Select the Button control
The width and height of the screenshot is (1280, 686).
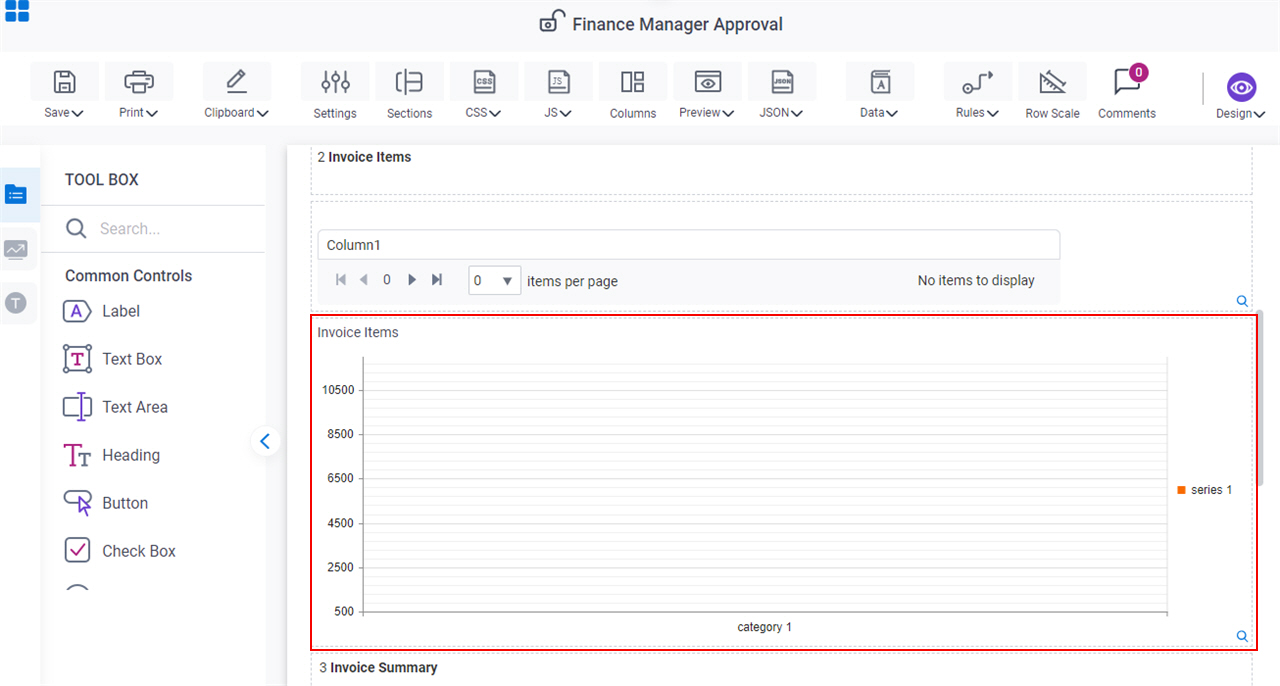click(x=105, y=503)
